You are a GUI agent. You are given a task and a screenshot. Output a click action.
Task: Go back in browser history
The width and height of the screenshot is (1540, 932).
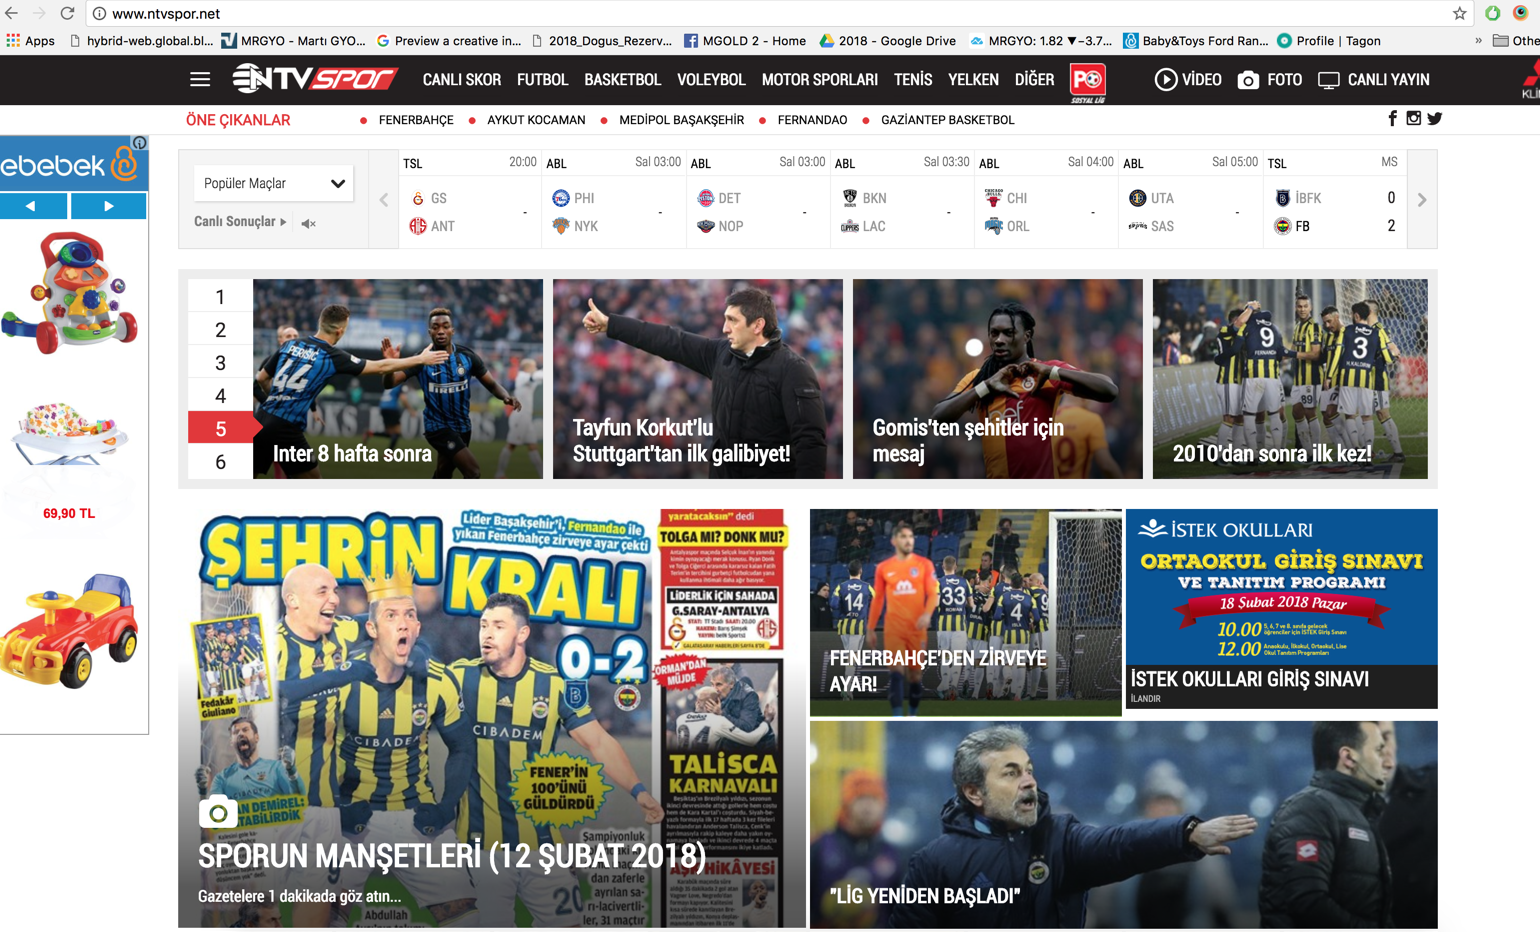coord(11,14)
